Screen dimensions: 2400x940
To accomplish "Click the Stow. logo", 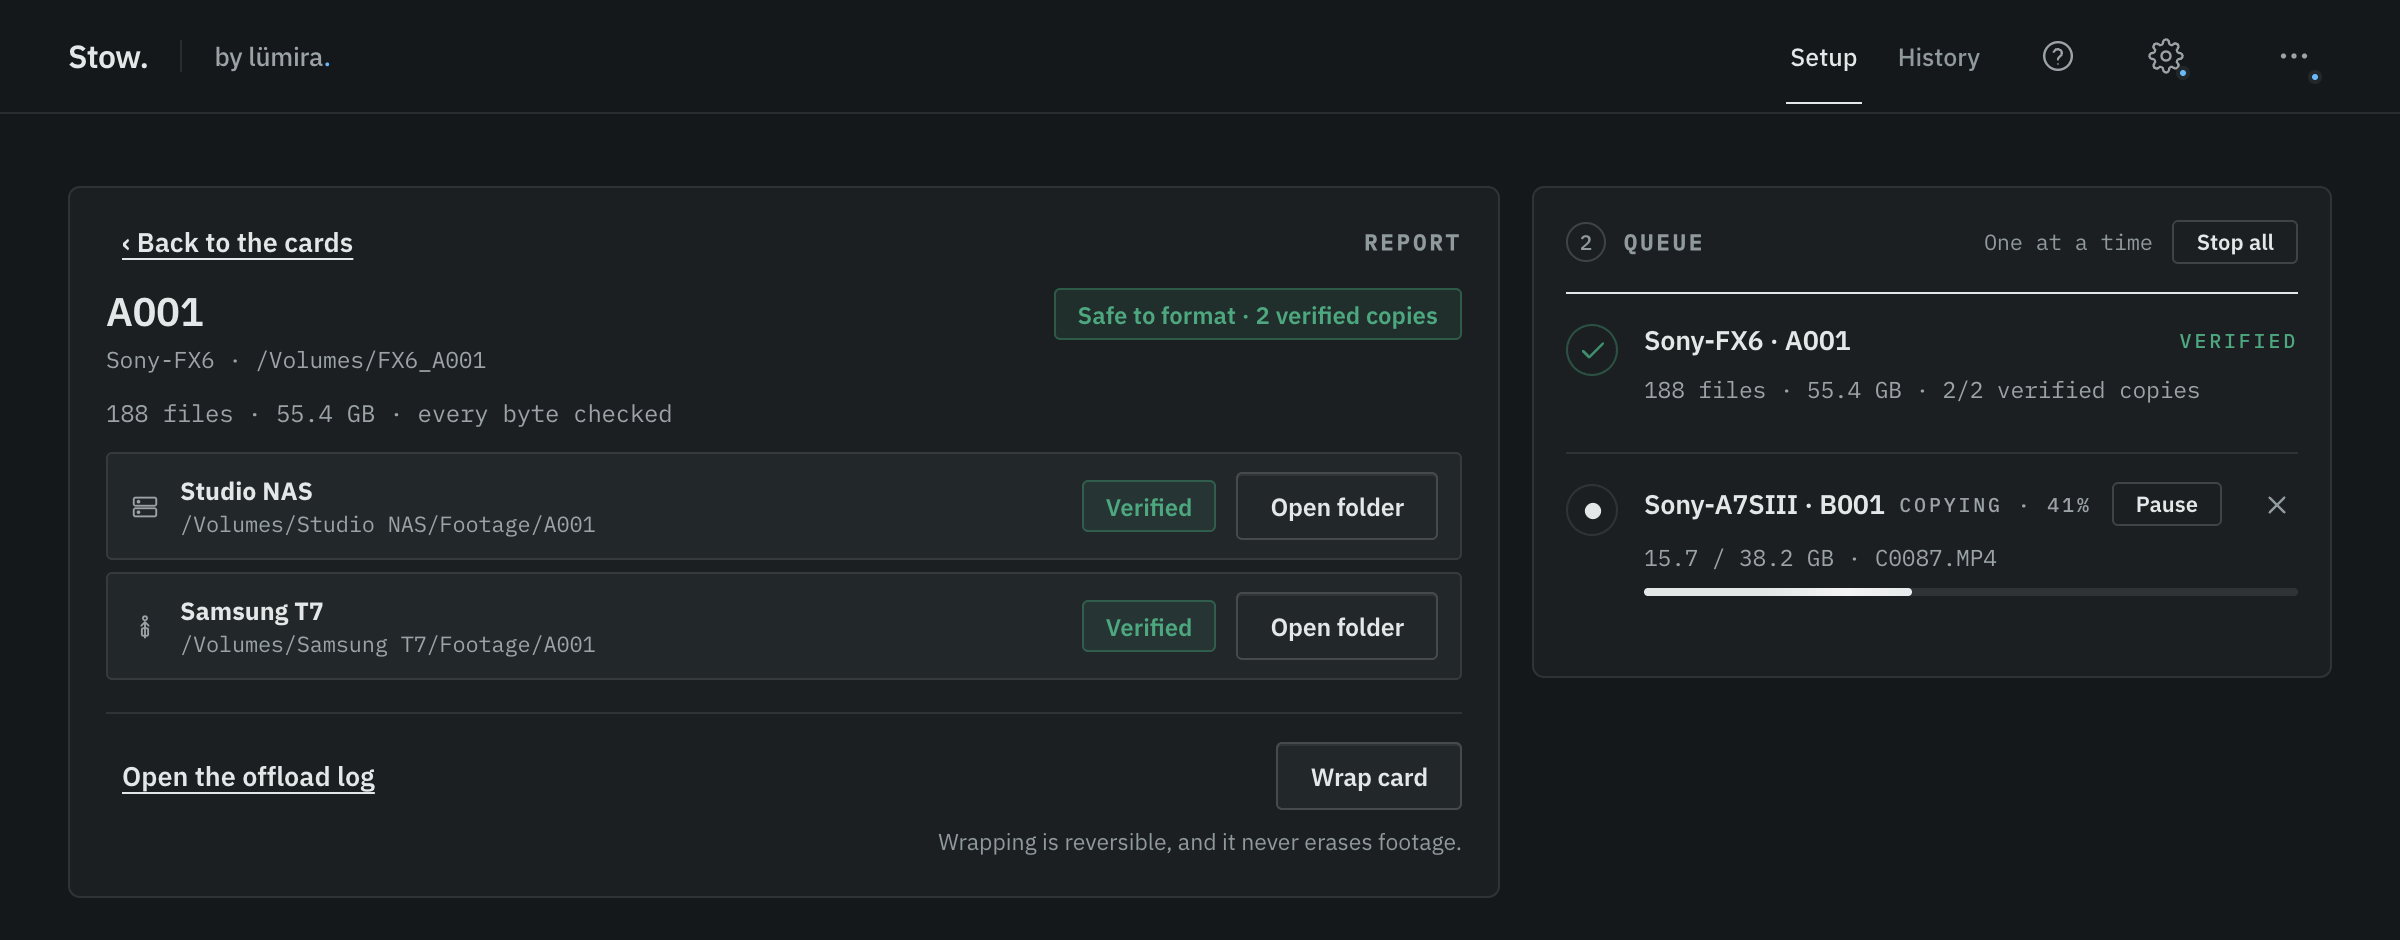I will 108,57.
